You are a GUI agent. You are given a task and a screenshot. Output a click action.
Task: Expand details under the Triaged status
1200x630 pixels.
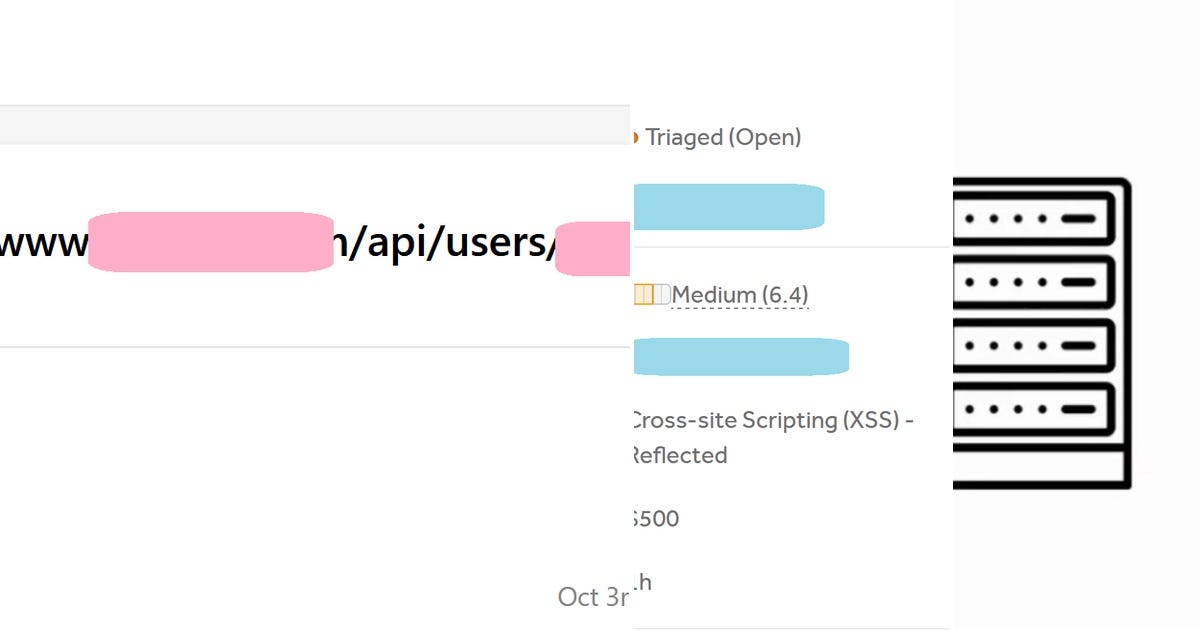(x=724, y=136)
